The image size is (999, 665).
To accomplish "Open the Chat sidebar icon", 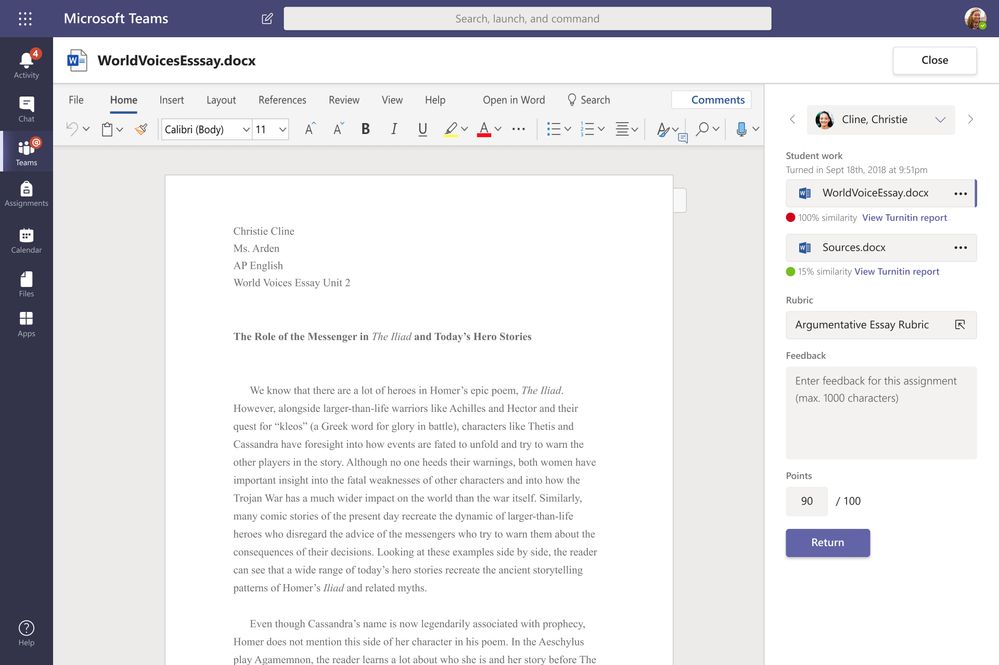I will click(x=26, y=109).
